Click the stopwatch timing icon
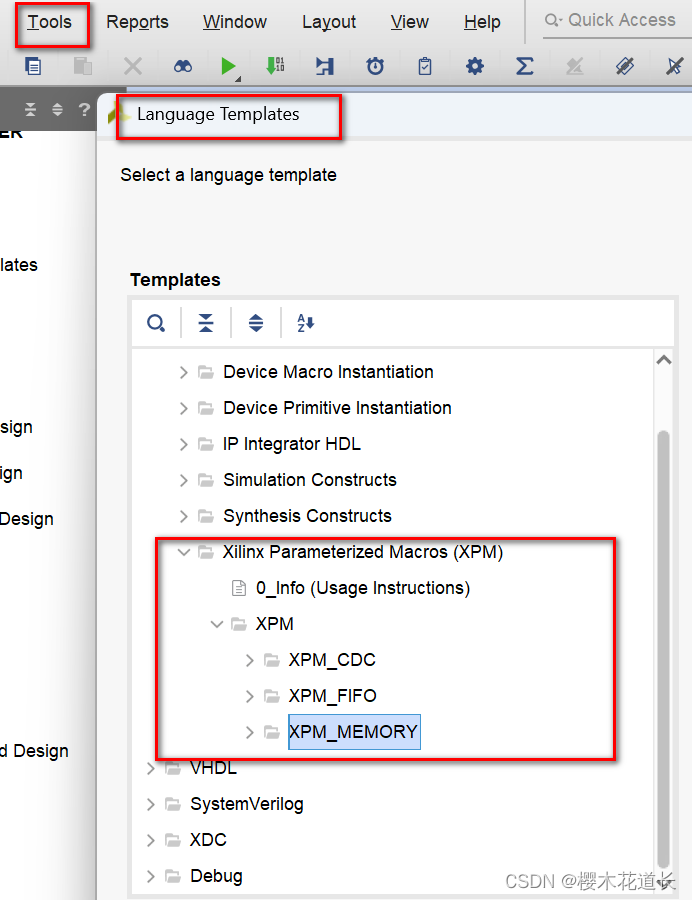 tap(375, 66)
